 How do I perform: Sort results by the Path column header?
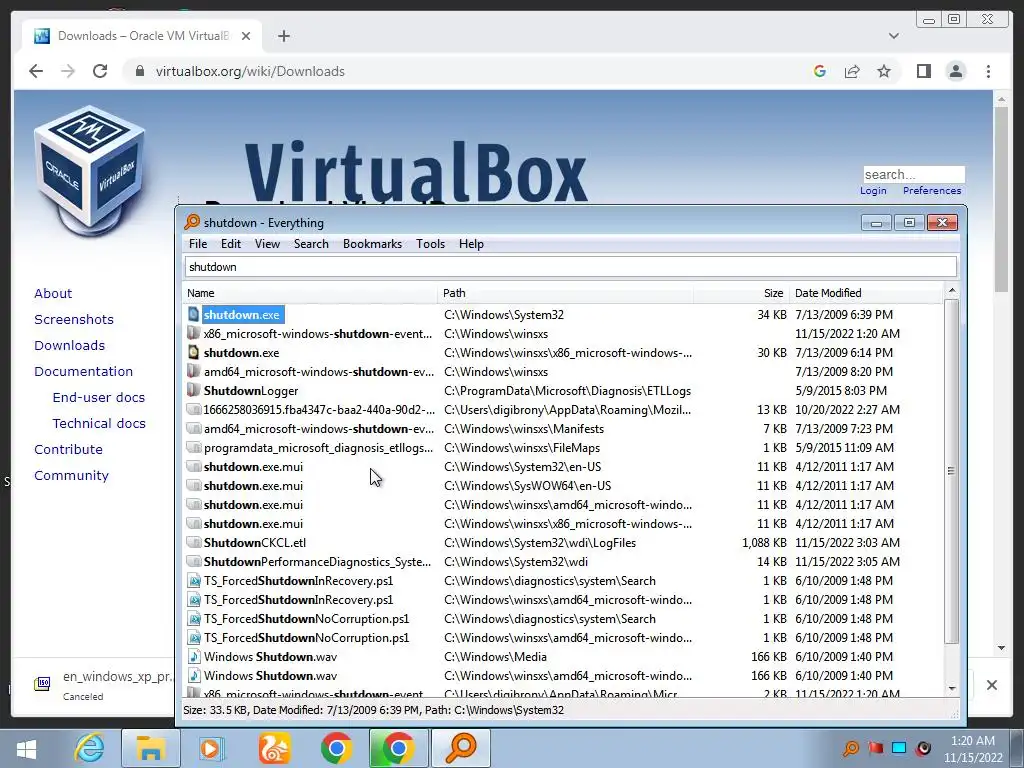click(x=565, y=293)
